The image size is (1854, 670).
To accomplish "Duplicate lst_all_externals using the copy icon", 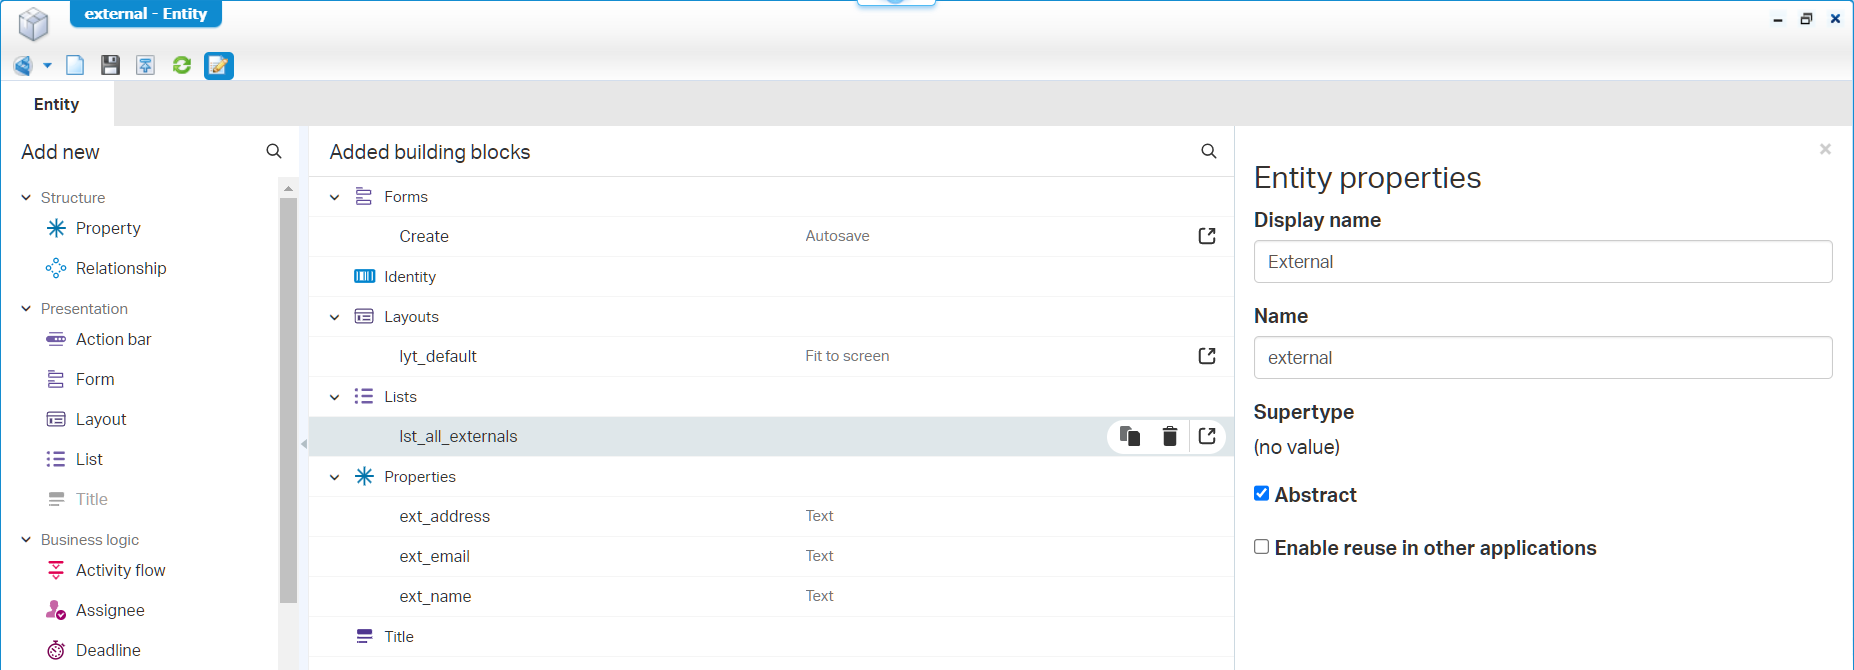I will point(1130,436).
